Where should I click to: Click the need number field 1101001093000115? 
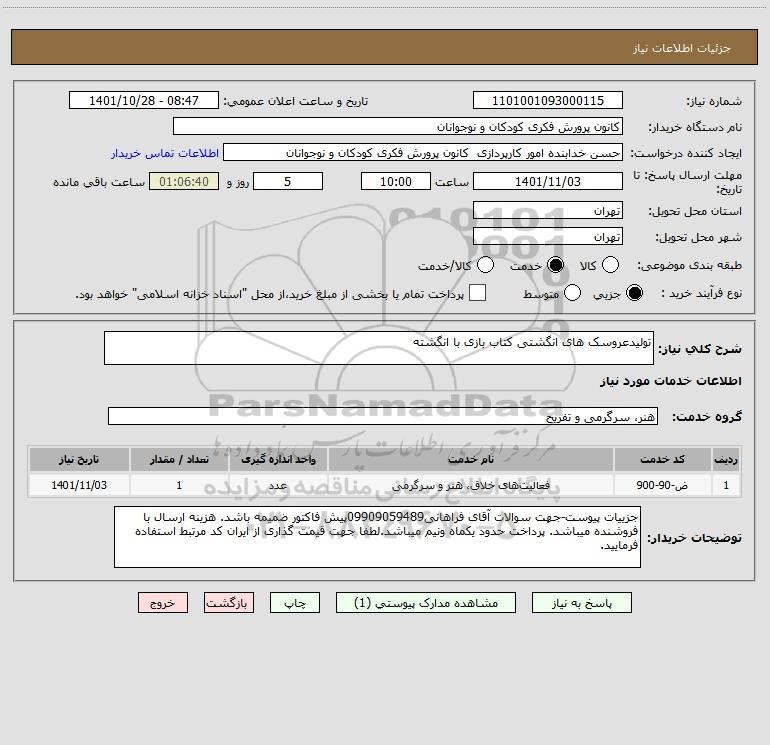click(x=548, y=100)
